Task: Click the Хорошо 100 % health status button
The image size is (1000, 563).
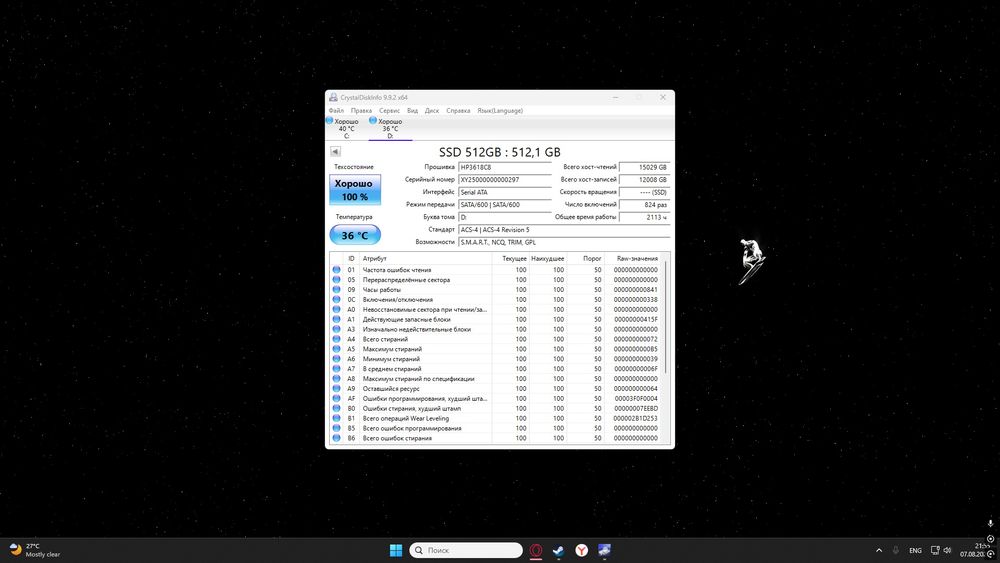Action: pos(355,190)
